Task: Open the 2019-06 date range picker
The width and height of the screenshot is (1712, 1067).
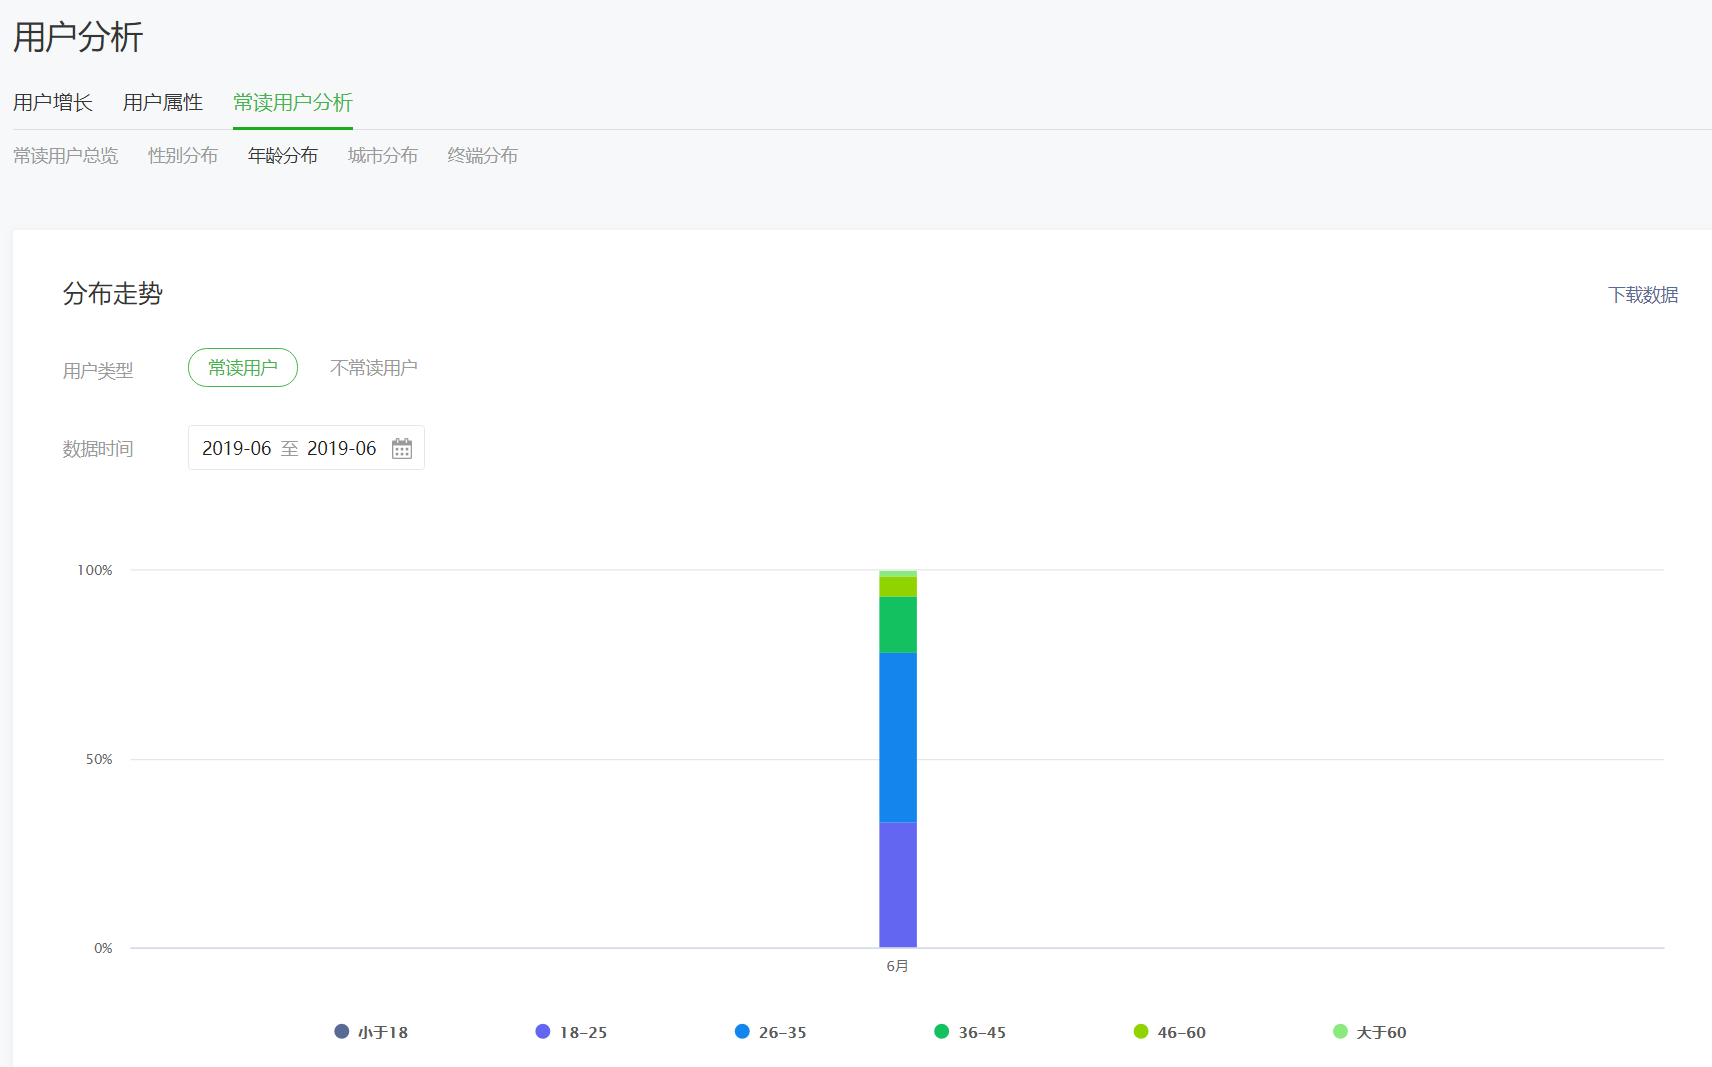Action: point(306,447)
